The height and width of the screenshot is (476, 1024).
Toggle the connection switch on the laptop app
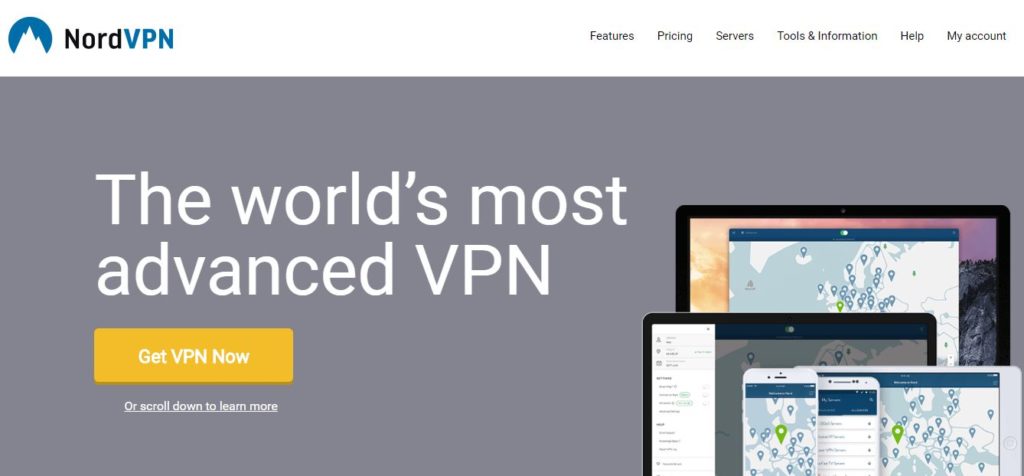pyautogui.click(x=790, y=329)
